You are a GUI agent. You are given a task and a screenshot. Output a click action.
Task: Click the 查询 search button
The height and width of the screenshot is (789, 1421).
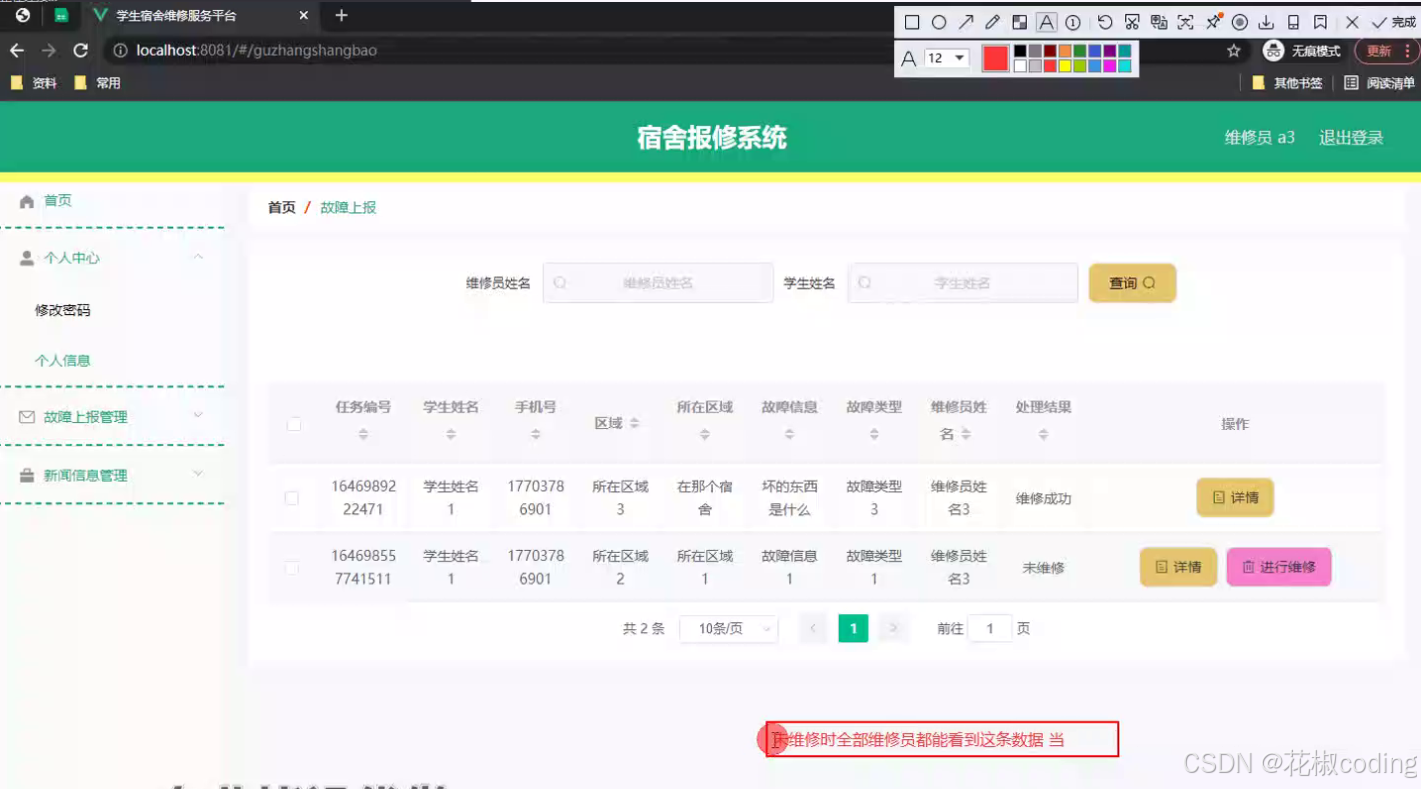pyautogui.click(x=1132, y=283)
